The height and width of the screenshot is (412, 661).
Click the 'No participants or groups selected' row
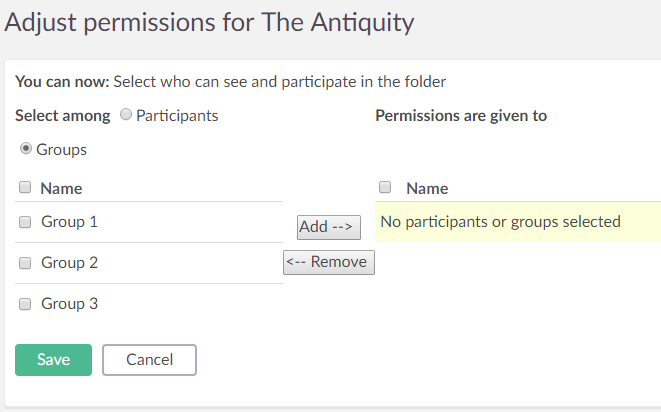pyautogui.click(x=501, y=222)
